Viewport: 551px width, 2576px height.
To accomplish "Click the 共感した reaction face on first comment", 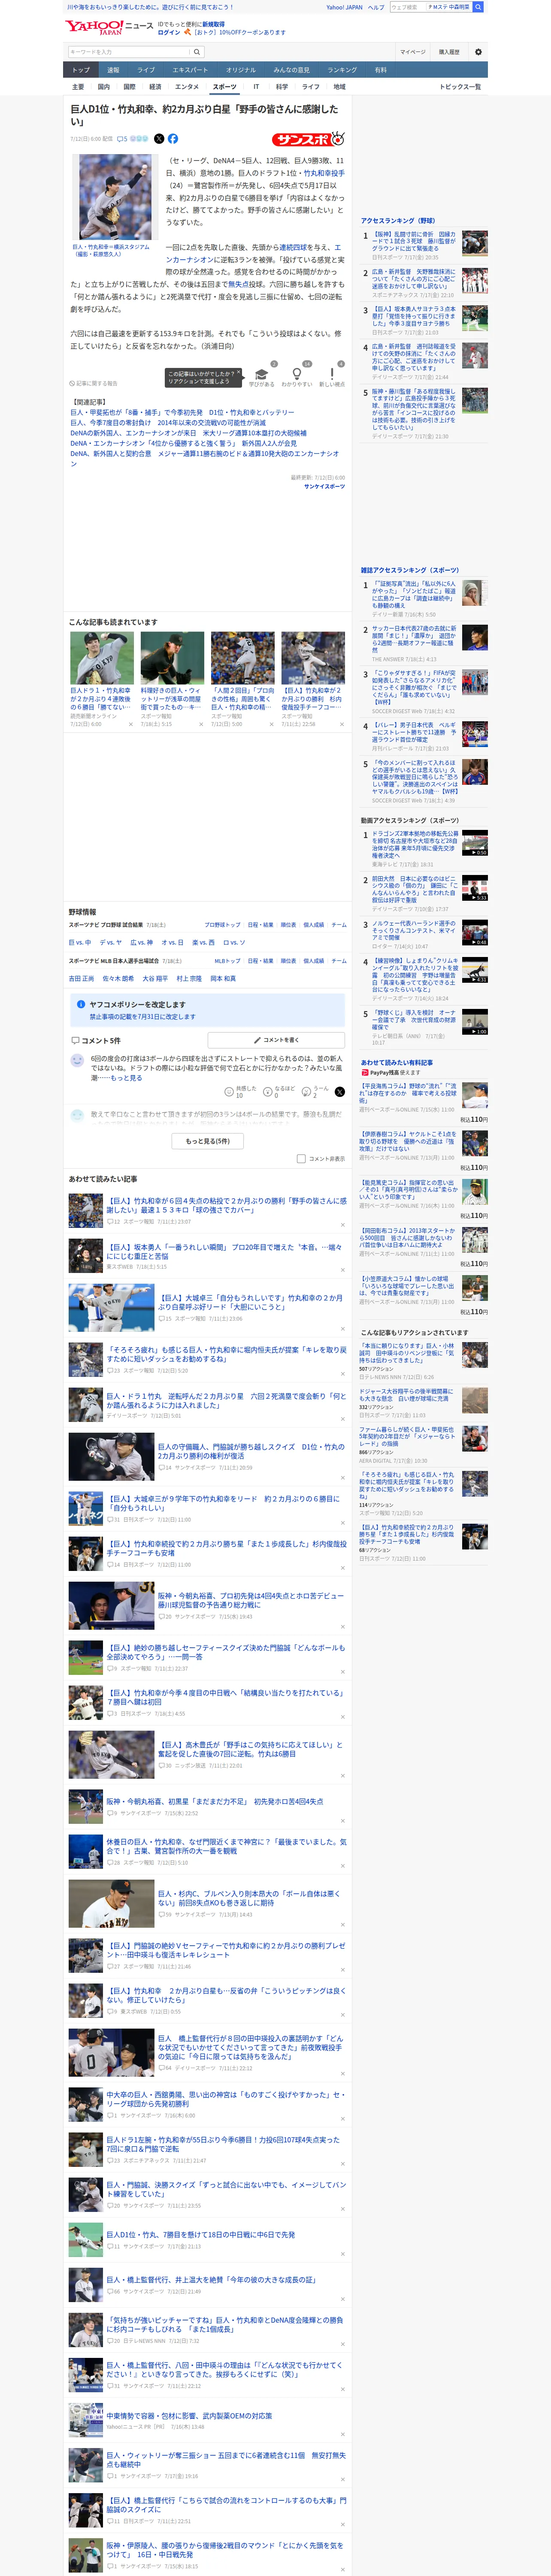I will (229, 1092).
